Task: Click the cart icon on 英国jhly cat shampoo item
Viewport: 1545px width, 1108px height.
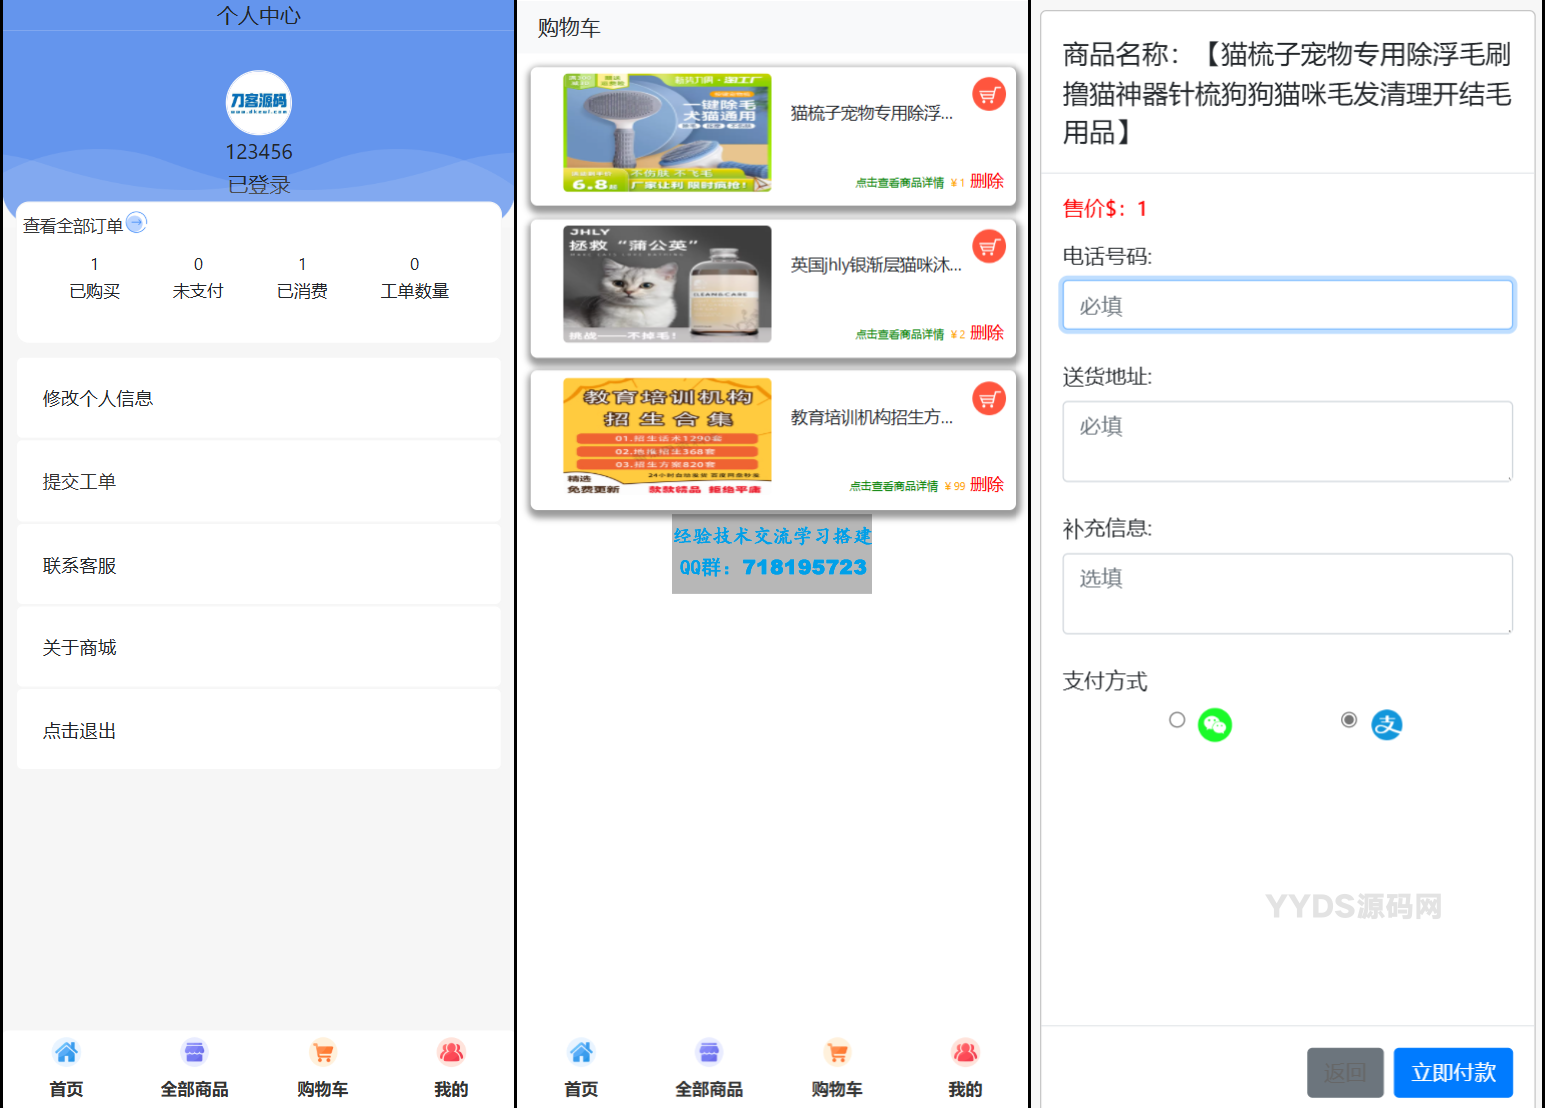Action: [x=988, y=247]
